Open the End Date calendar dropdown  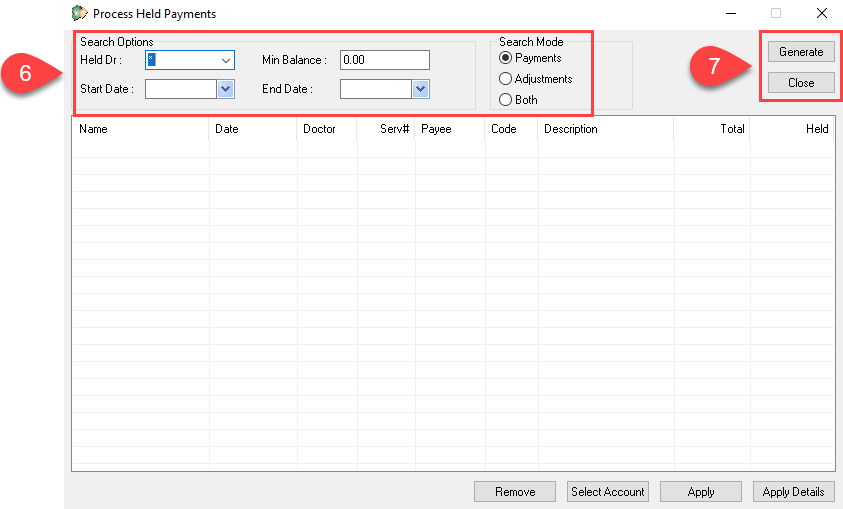pyautogui.click(x=420, y=89)
